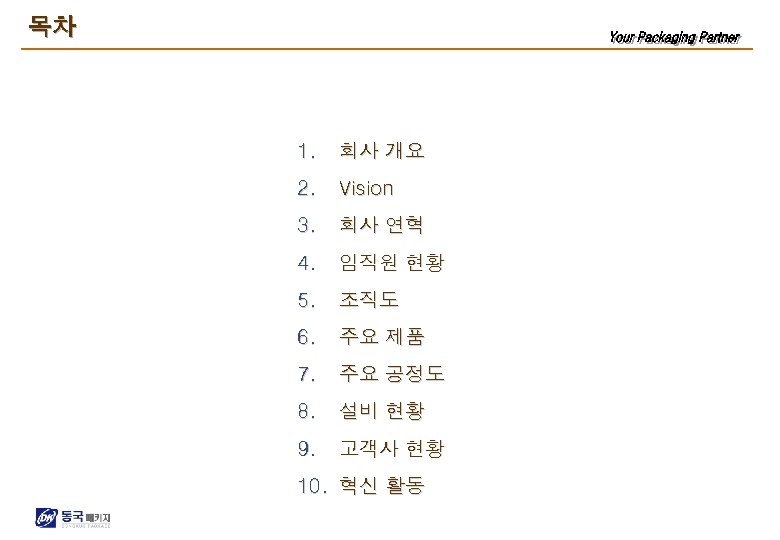Click the 동국 패키지 company name text

[86, 516]
